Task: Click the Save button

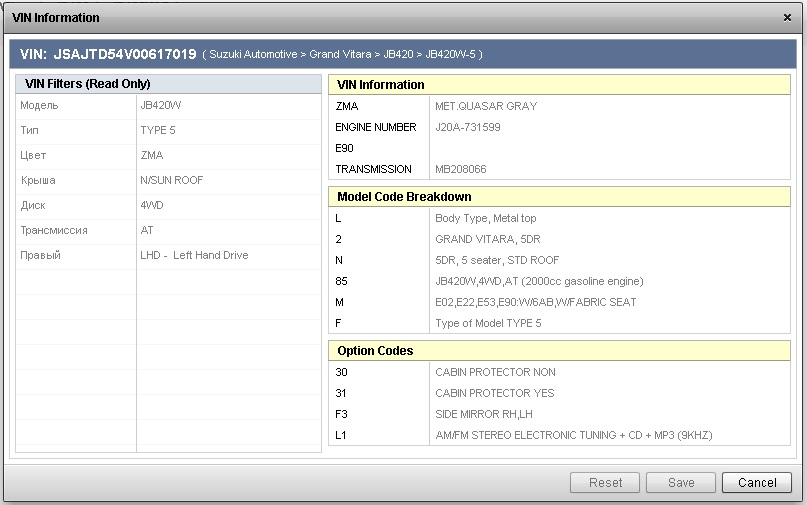Action: click(x=681, y=483)
